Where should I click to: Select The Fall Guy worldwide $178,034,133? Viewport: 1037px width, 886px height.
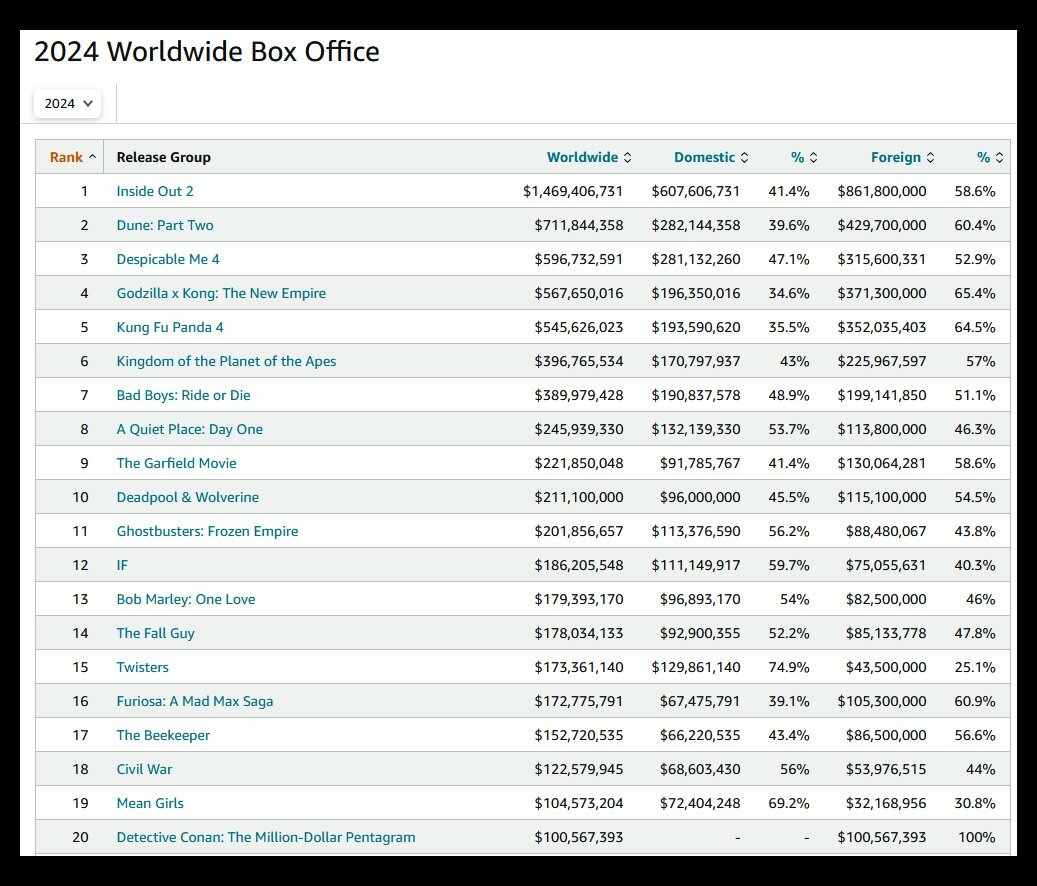pyautogui.click(x=579, y=633)
